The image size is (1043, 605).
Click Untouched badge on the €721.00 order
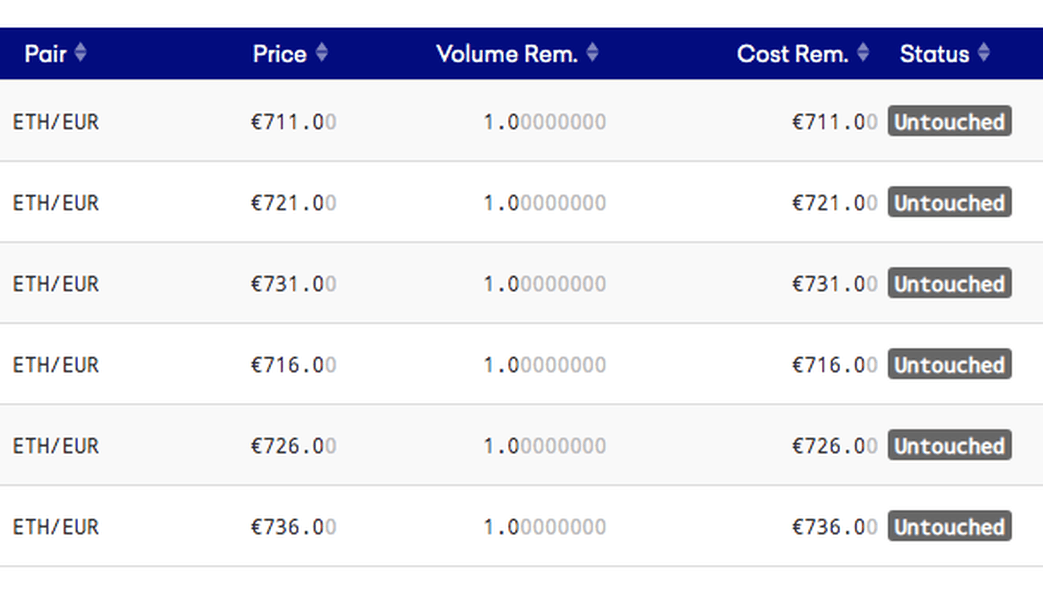(x=949, y=203)
